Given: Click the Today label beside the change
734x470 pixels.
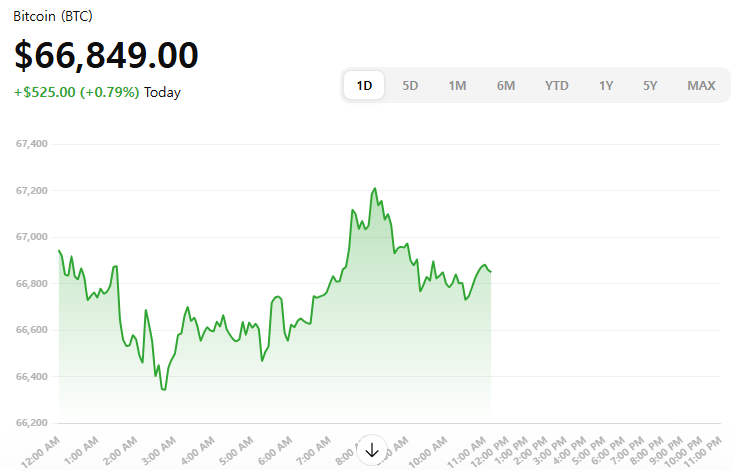Looking at the screenshot, I should [x=162, y=92].
